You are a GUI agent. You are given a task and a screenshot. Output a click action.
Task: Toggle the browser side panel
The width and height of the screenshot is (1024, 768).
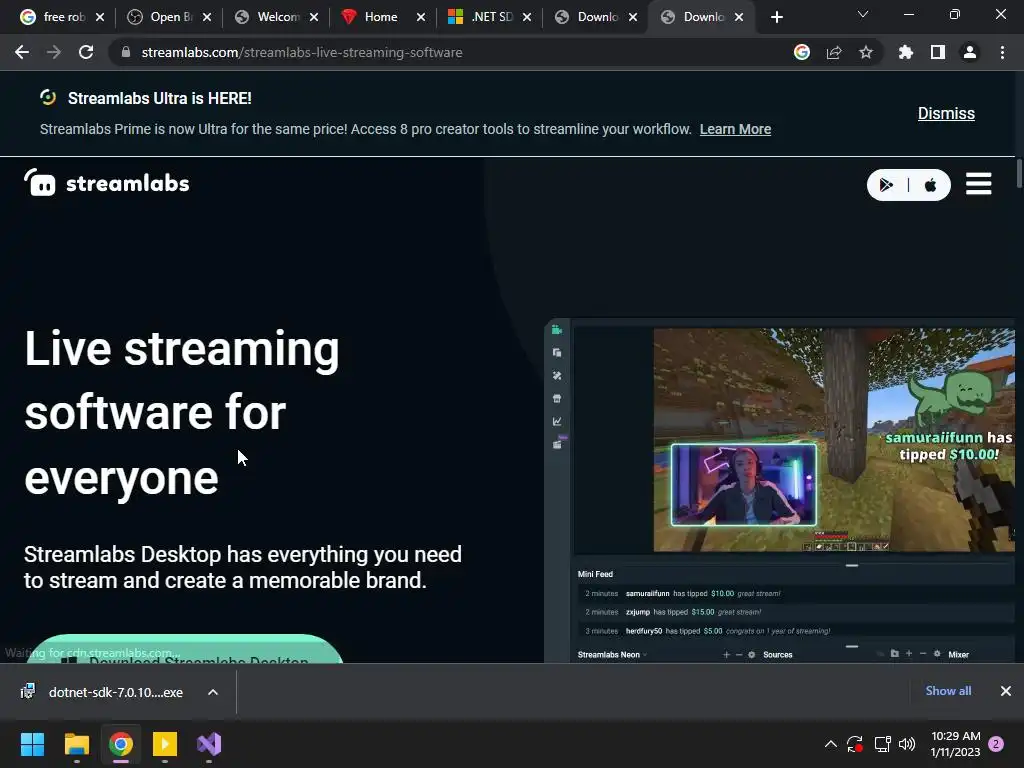[938, 52]
